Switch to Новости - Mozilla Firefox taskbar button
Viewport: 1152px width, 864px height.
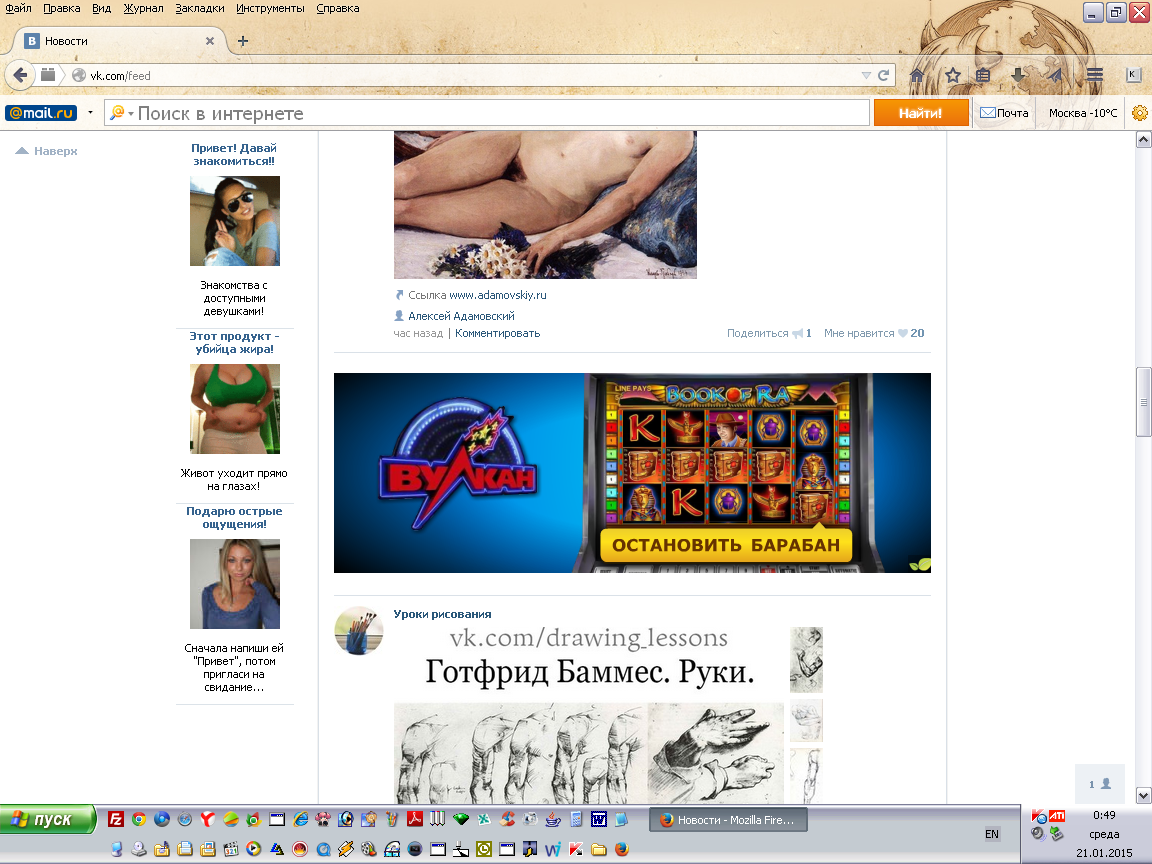728,820
